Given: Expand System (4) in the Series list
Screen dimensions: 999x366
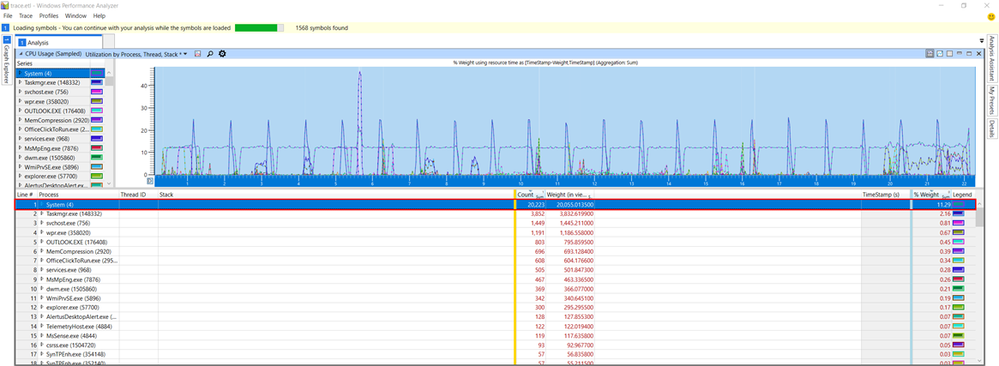Looking at the screenshot, I should (20, 73).
